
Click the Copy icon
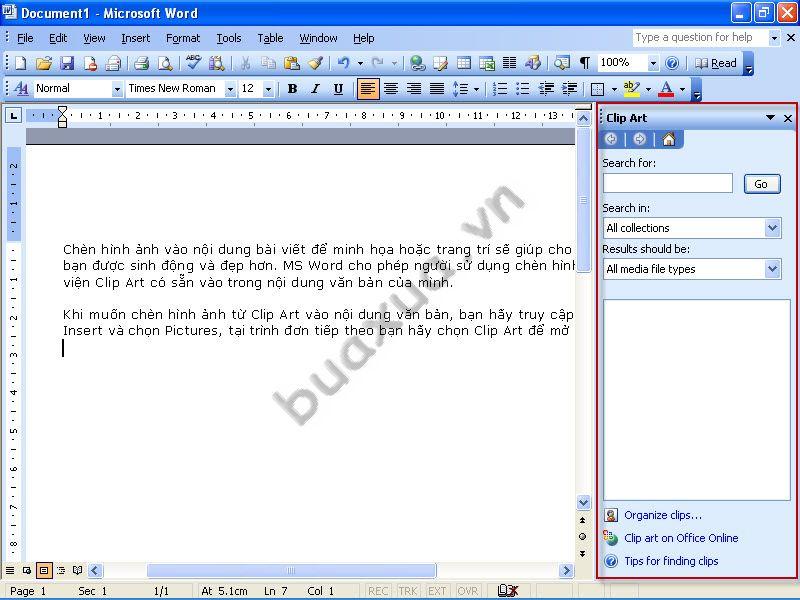[x=268, y=63]
